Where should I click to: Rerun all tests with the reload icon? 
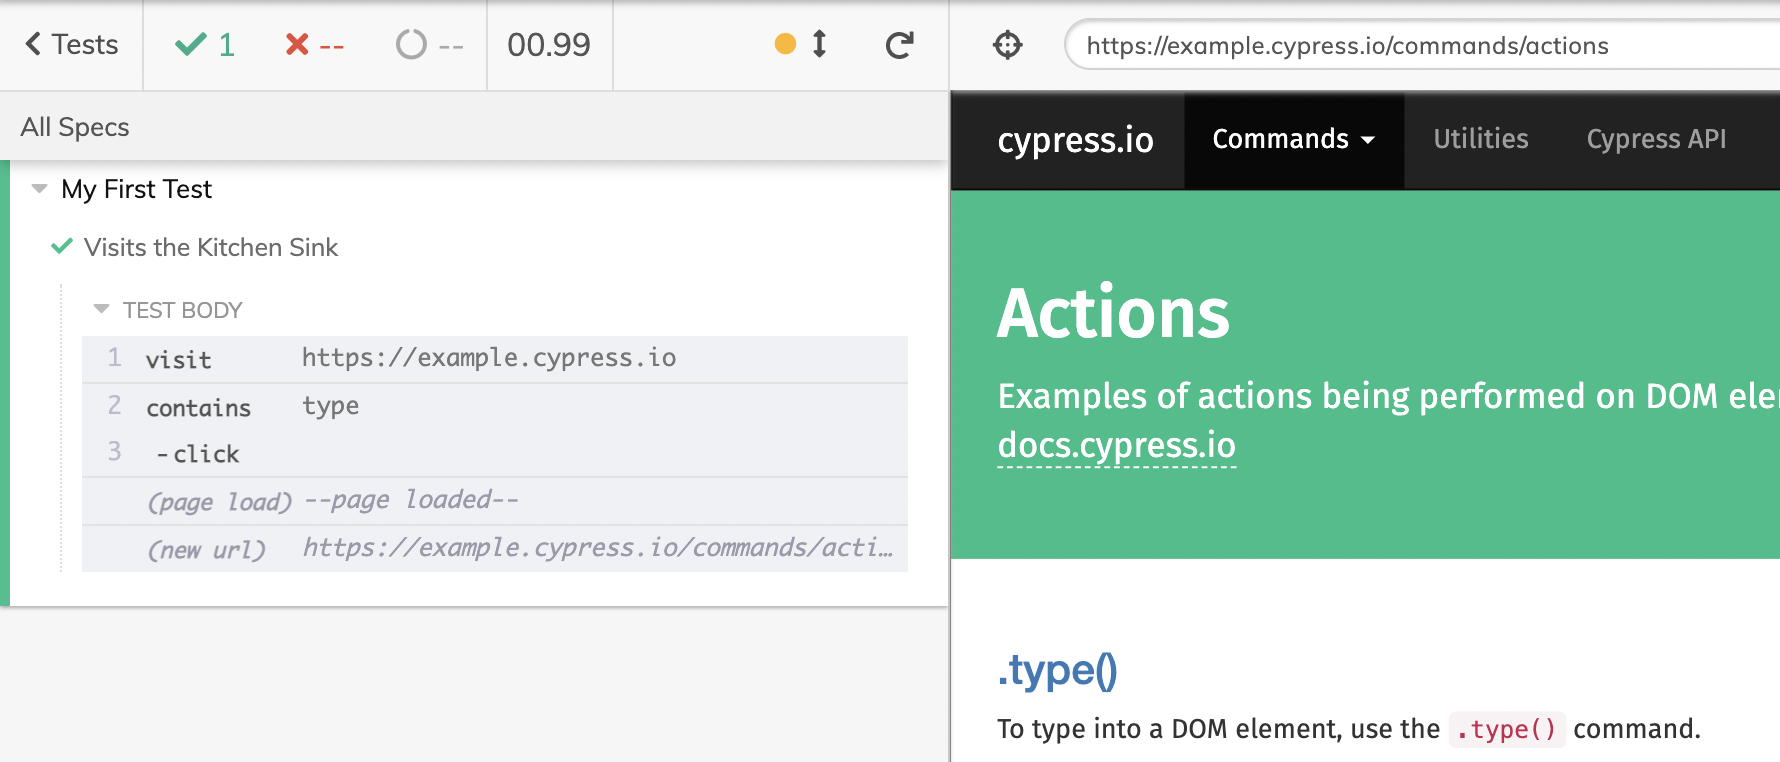(x=899, y=45)
